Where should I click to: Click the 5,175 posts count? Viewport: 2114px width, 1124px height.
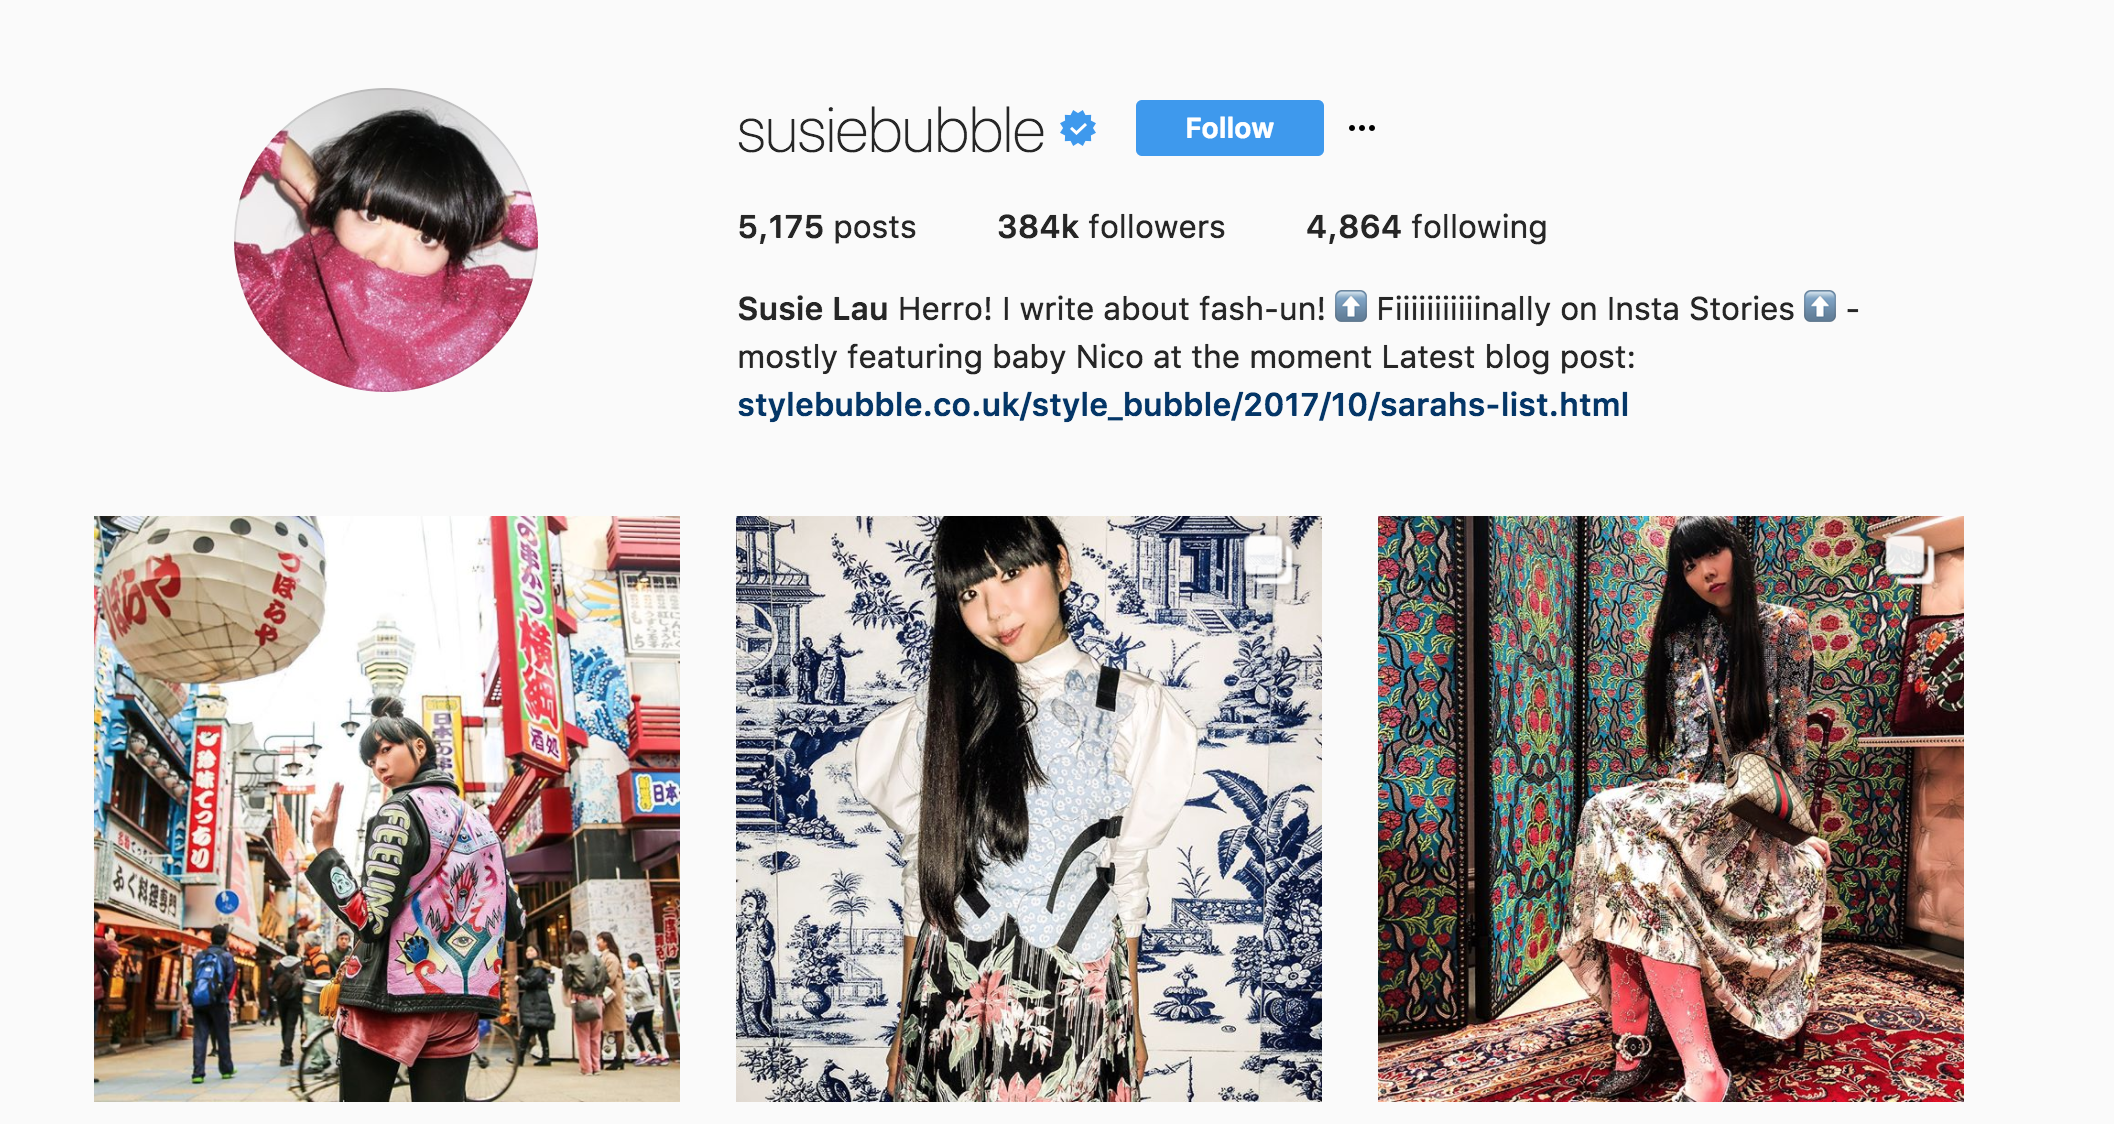pos(827,227)
